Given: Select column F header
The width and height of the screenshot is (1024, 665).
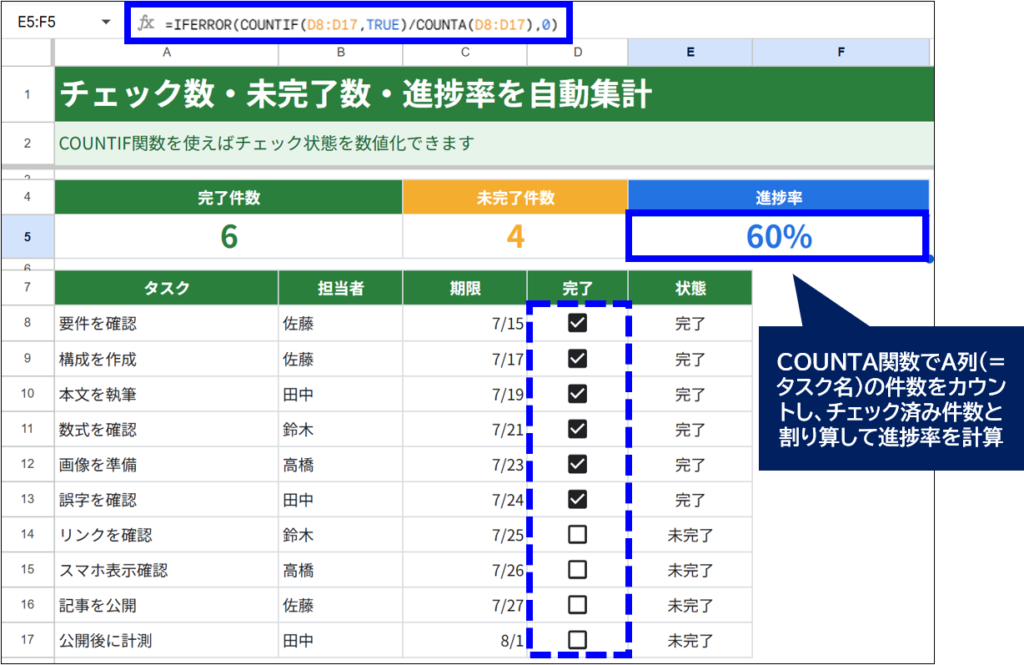Looking at the screenshot, I should [x=840, y=52].
